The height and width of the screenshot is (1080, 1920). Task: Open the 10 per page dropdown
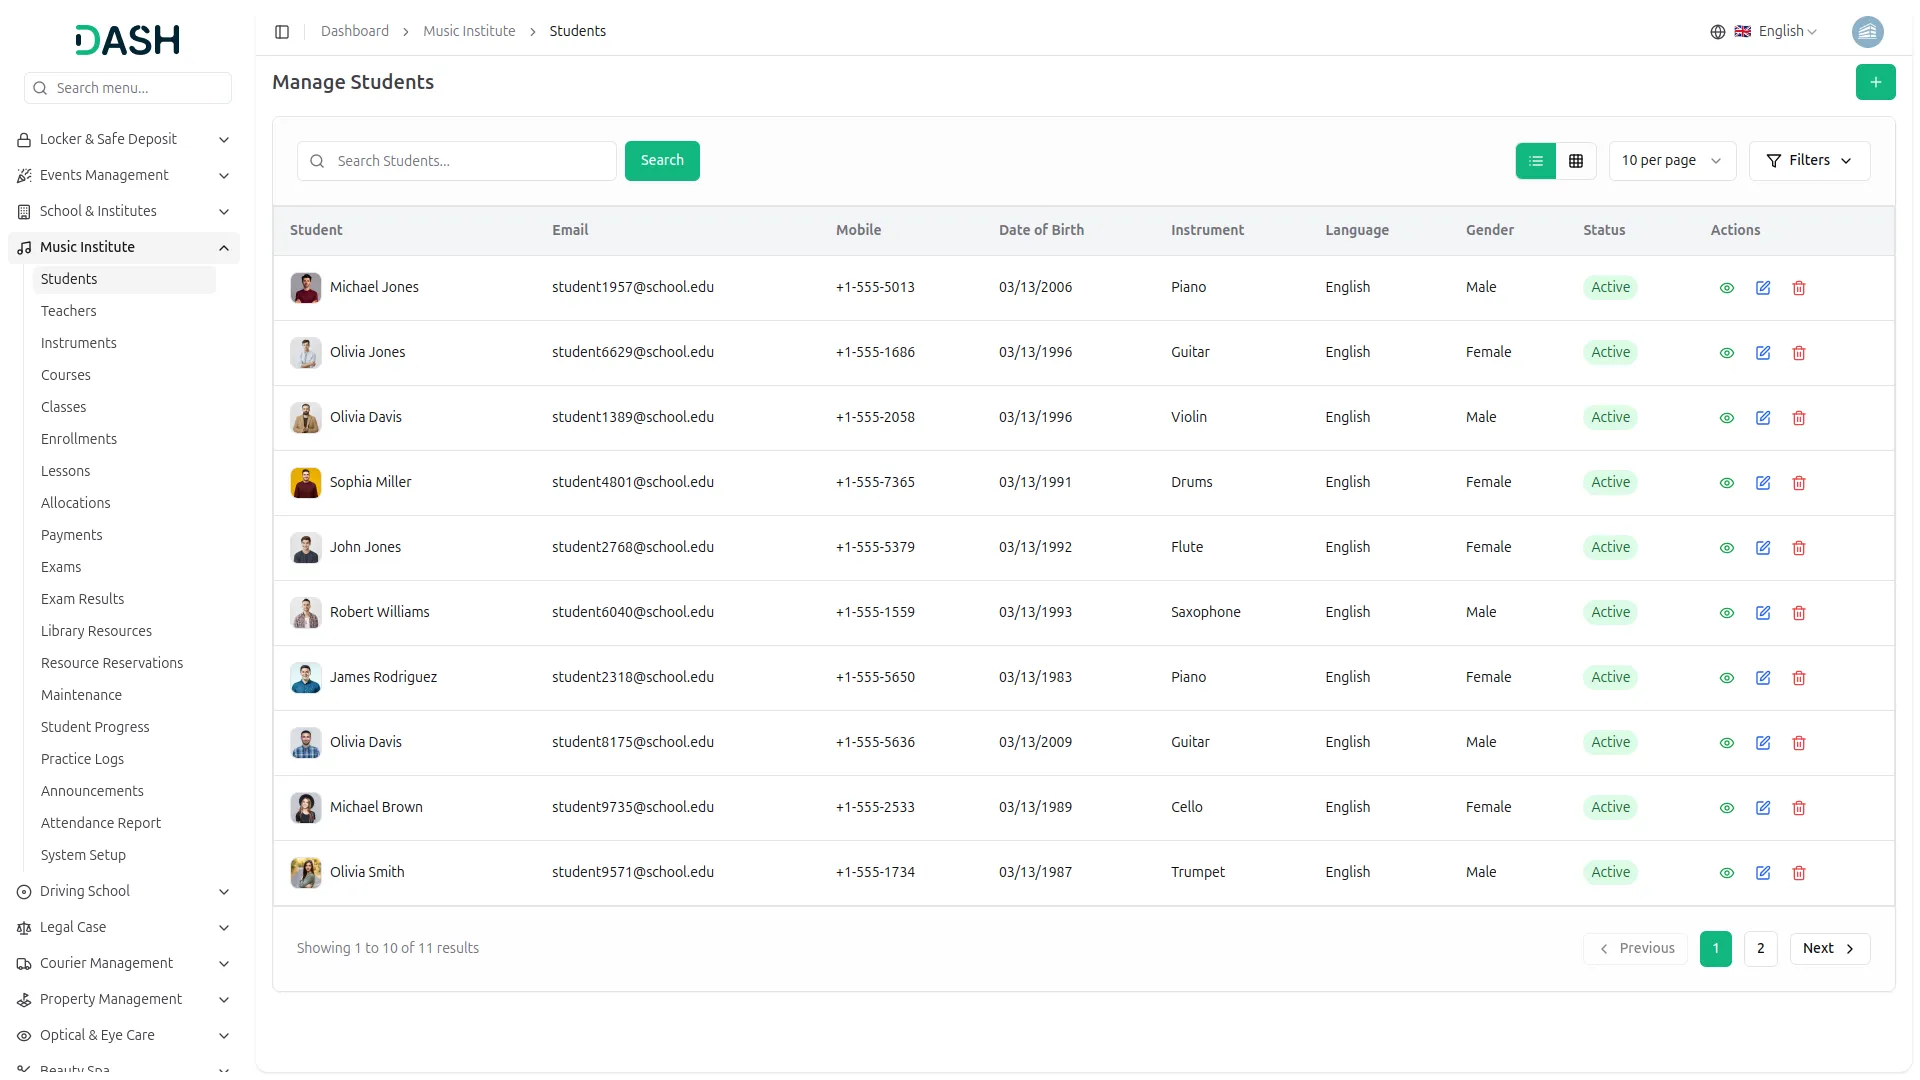pyautogui.click(x=1671, y=161)
